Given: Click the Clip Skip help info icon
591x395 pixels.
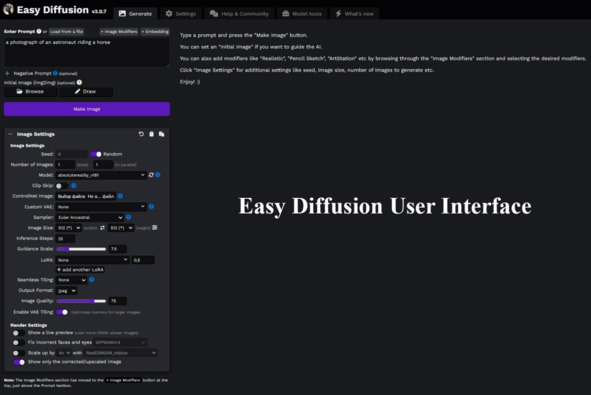Looking at the screenshot, I should [x=74, y=185].
